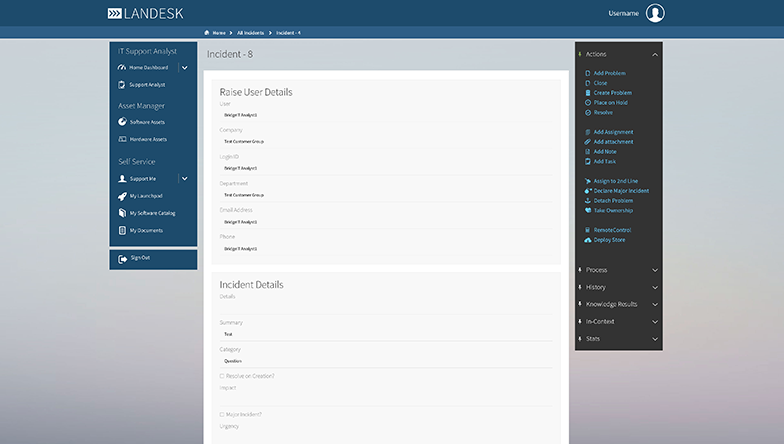This screenshot has height=444, width=784.
Task: Open My Software Catalog menu item
Action: click(152, 213)
